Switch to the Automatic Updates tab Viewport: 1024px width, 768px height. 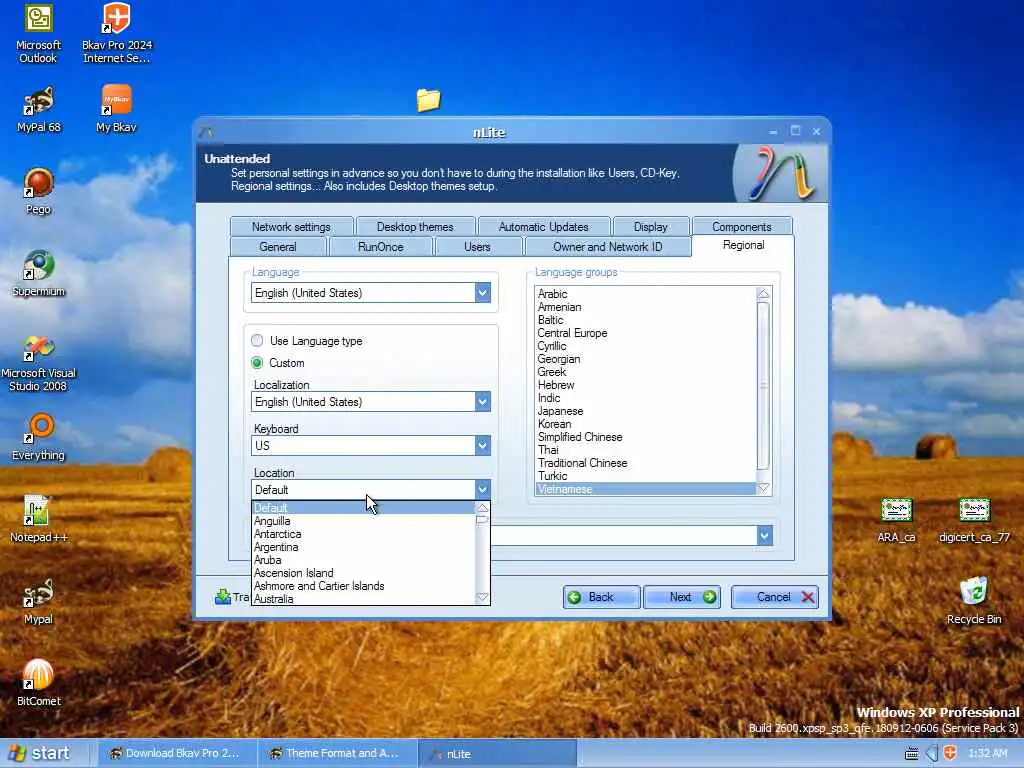(x=543, y=227)
